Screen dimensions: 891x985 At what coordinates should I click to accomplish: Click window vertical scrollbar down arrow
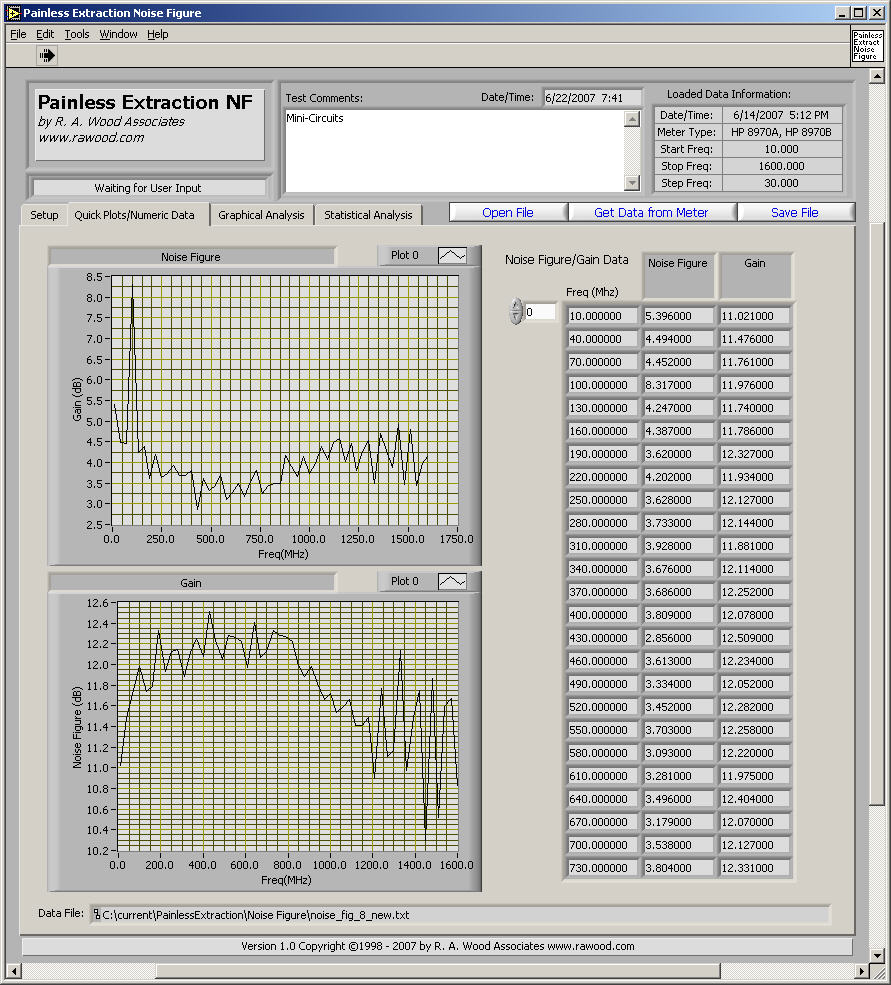coord(877,955)
